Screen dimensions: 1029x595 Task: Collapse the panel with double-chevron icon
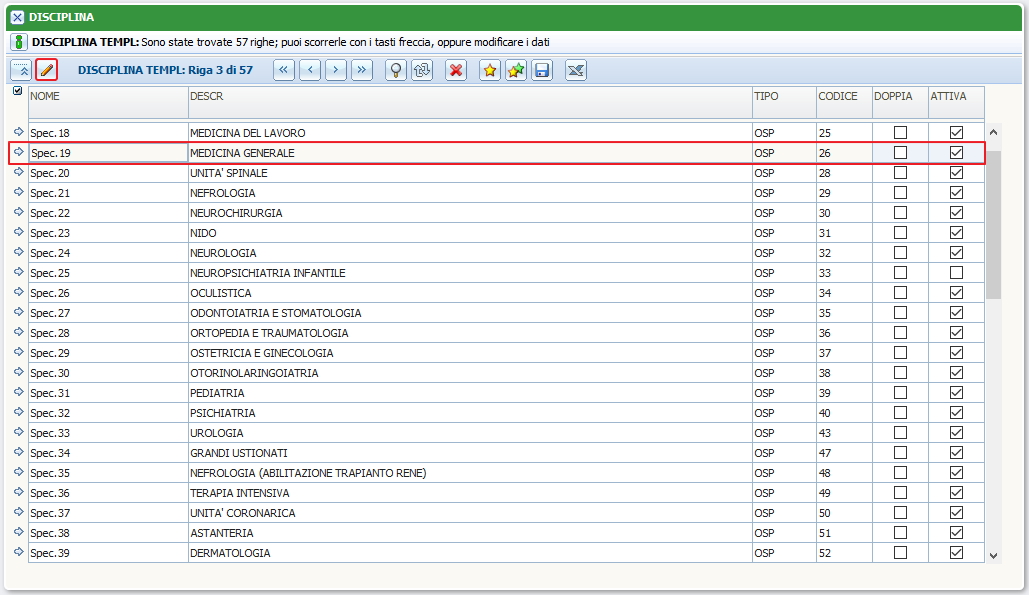[x=21, y=70]
